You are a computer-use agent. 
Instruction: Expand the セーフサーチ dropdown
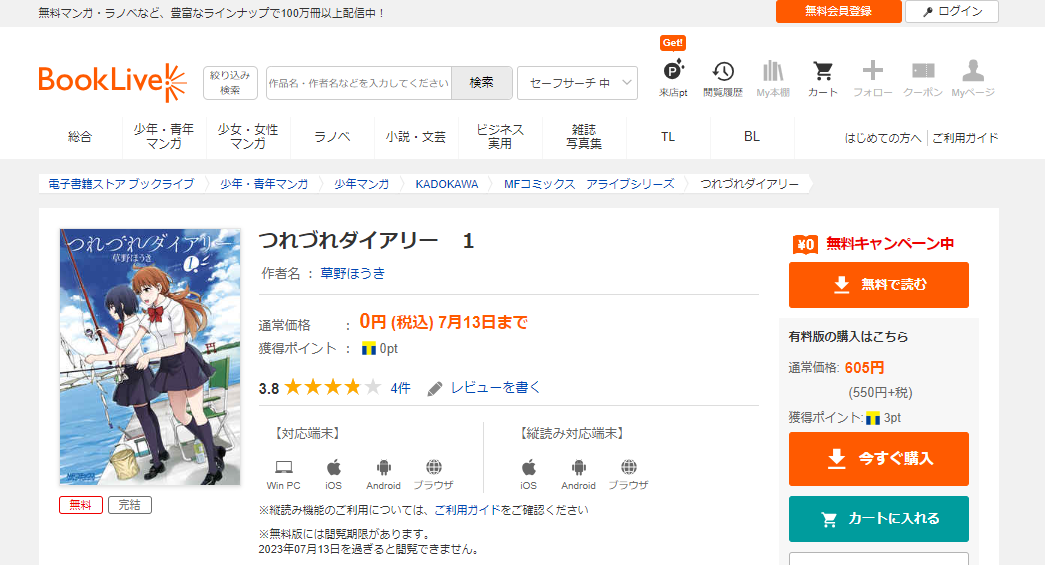[x=577, y=83]
